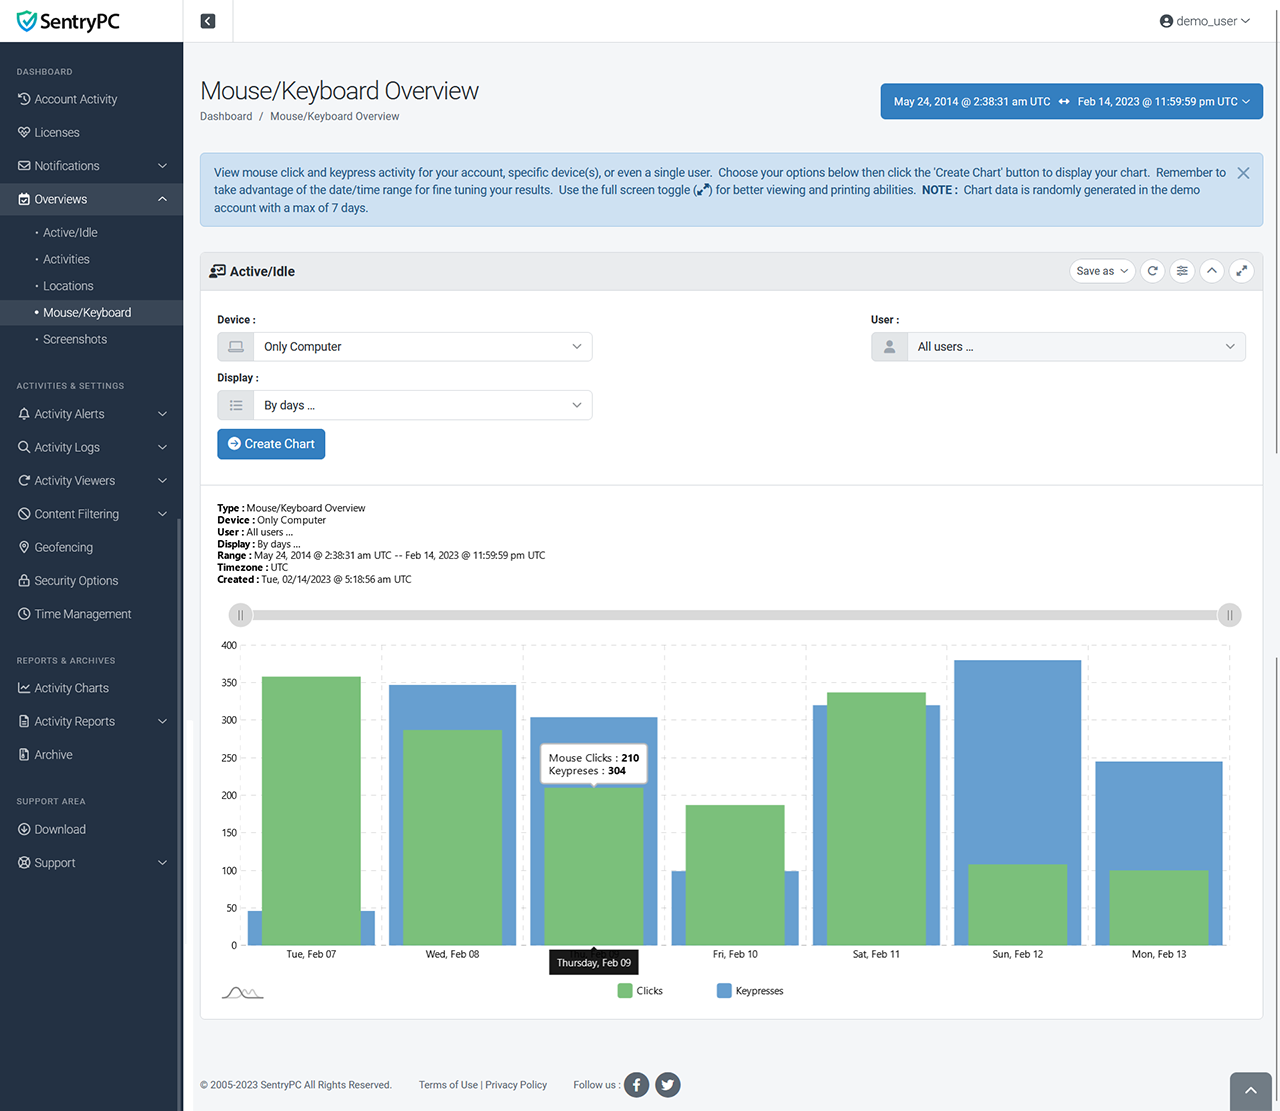Toggle Clicks series in legend
Image resolution: width=1280 pixels, height=1111 pixels.
[x=640, y=991]
